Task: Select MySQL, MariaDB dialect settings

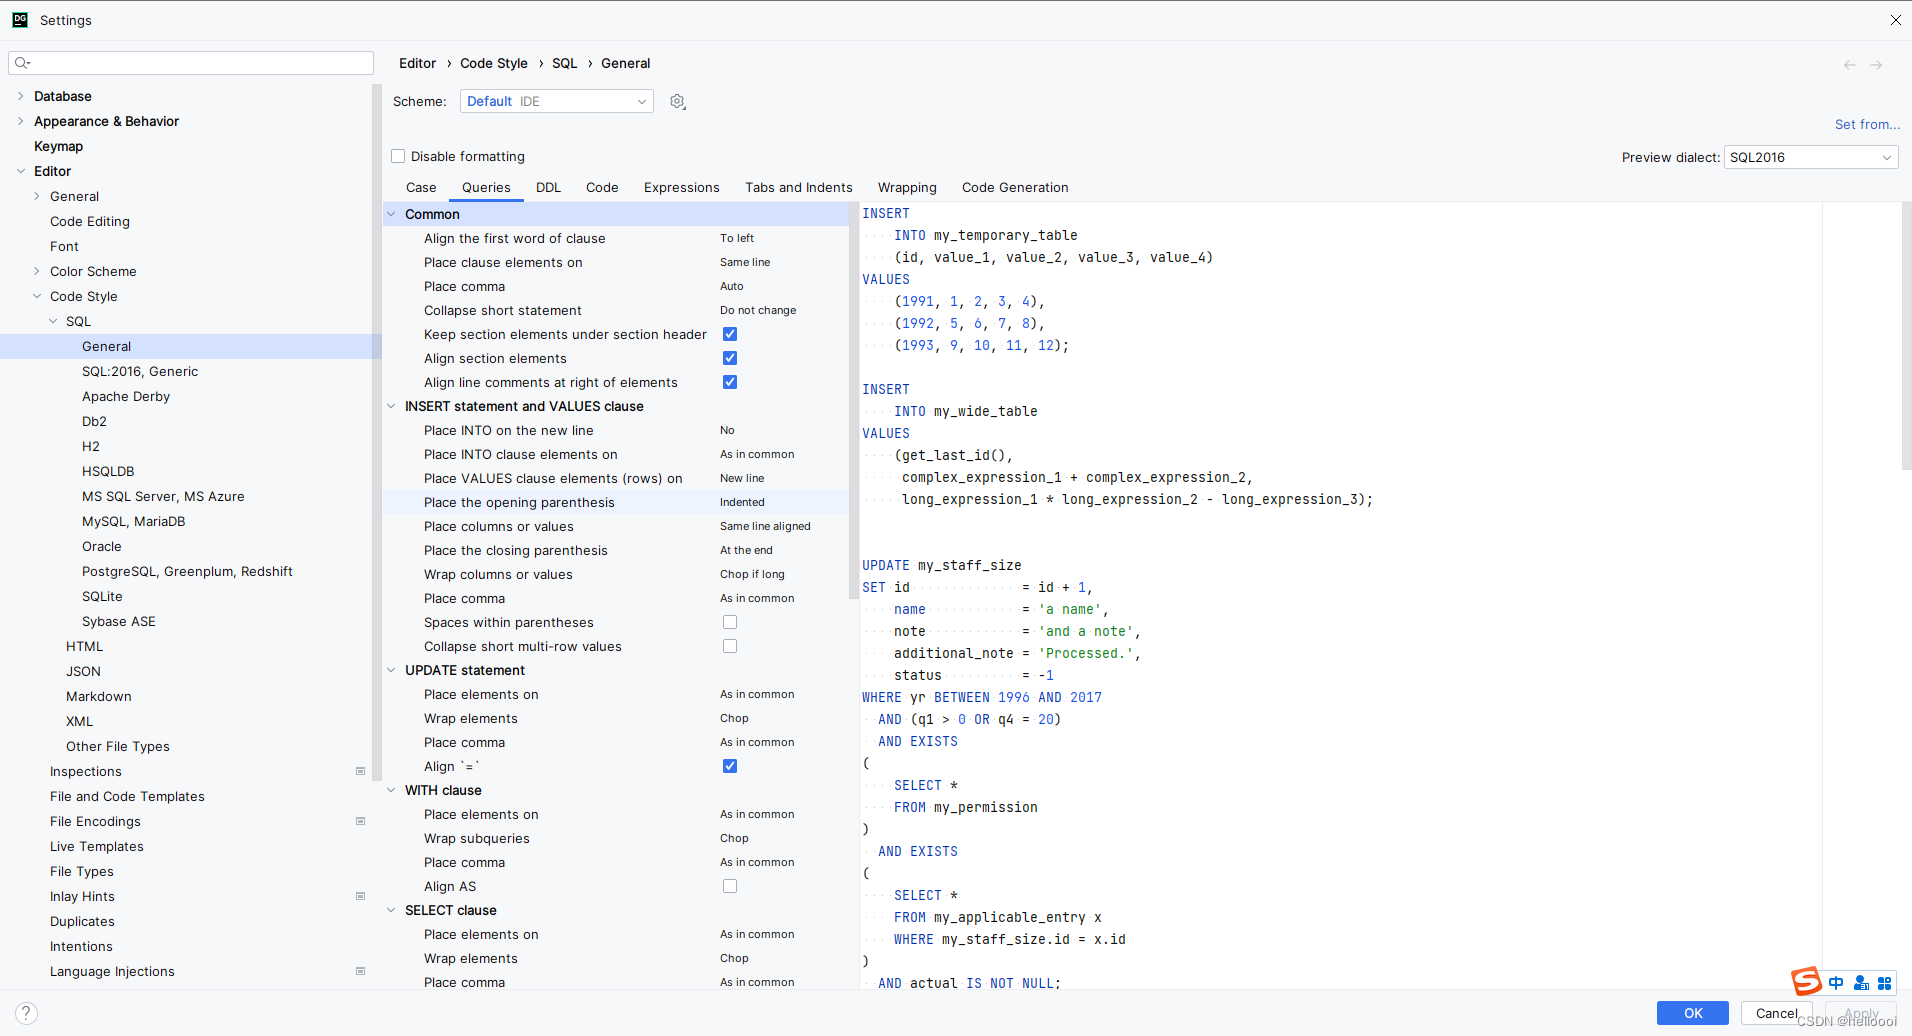Action: tap(133, 521)
